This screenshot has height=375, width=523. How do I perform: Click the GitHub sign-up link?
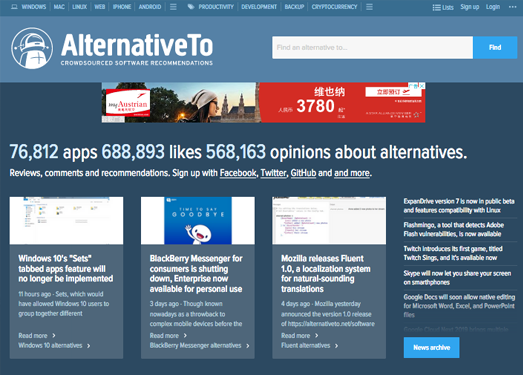(303, 173)
